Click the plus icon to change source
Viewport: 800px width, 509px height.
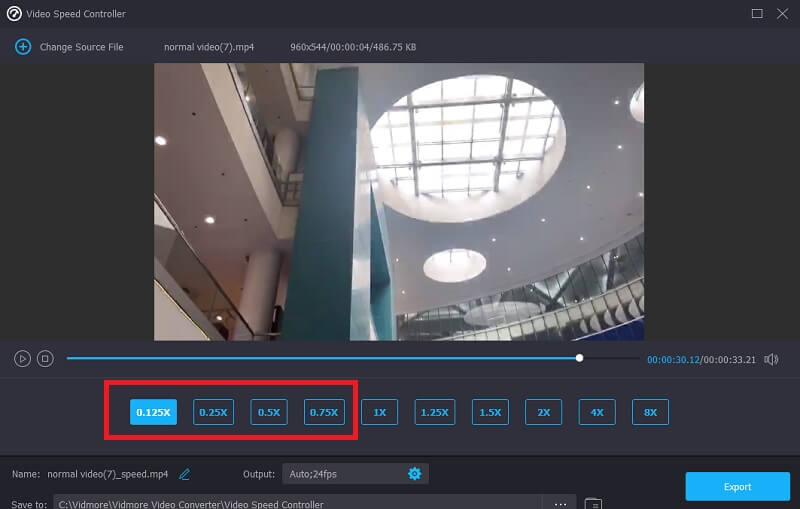(x=23, y=47)
